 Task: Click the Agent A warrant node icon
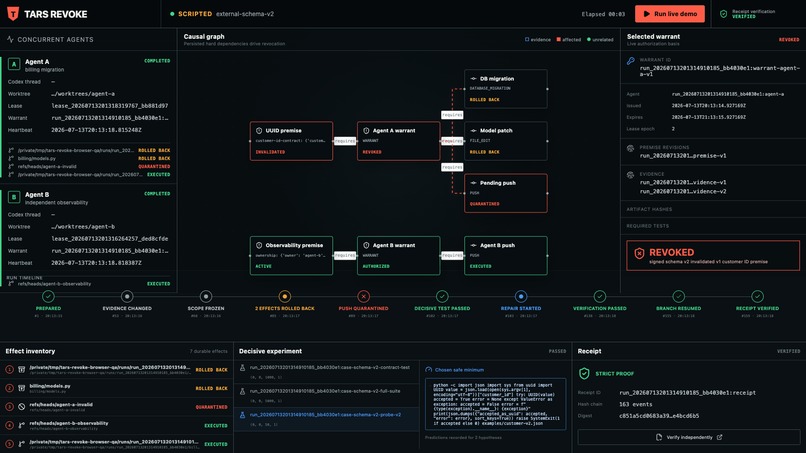click(366, 131)
